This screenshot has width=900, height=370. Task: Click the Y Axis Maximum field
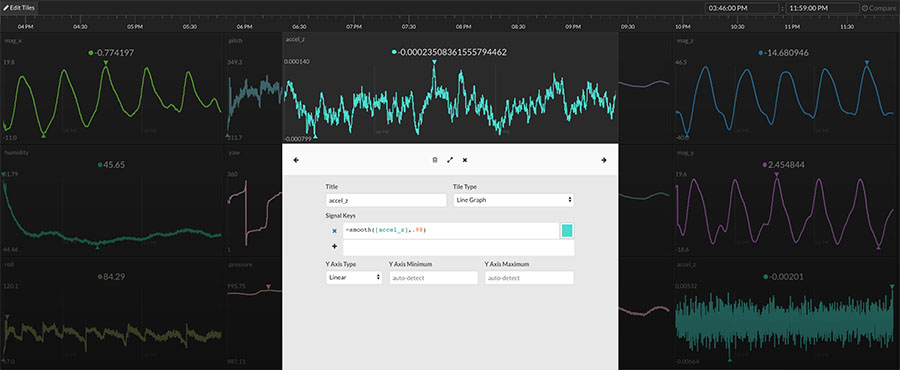click(x=529, y=278)
